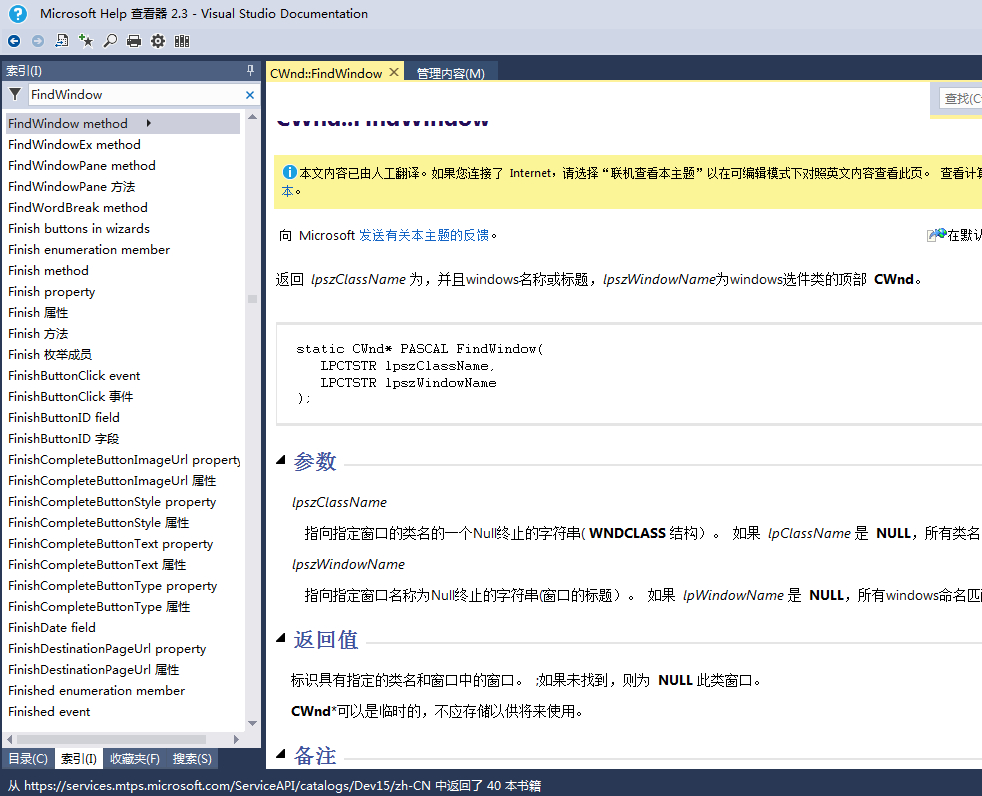
Task: Click the FindWindow filter input field
Action: pyautogui.click(x=136, y=95)
